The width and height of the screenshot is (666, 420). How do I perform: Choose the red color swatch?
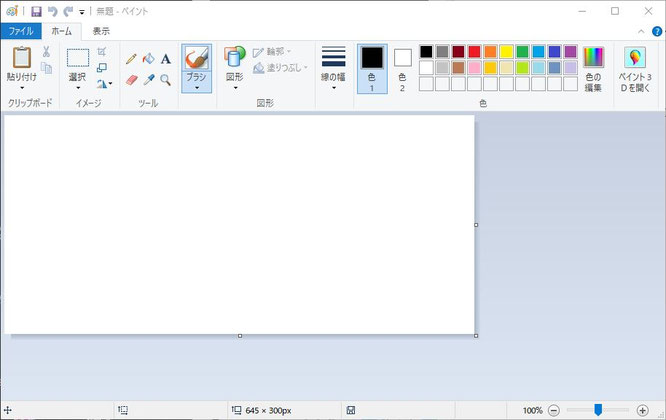click(475, 51)
